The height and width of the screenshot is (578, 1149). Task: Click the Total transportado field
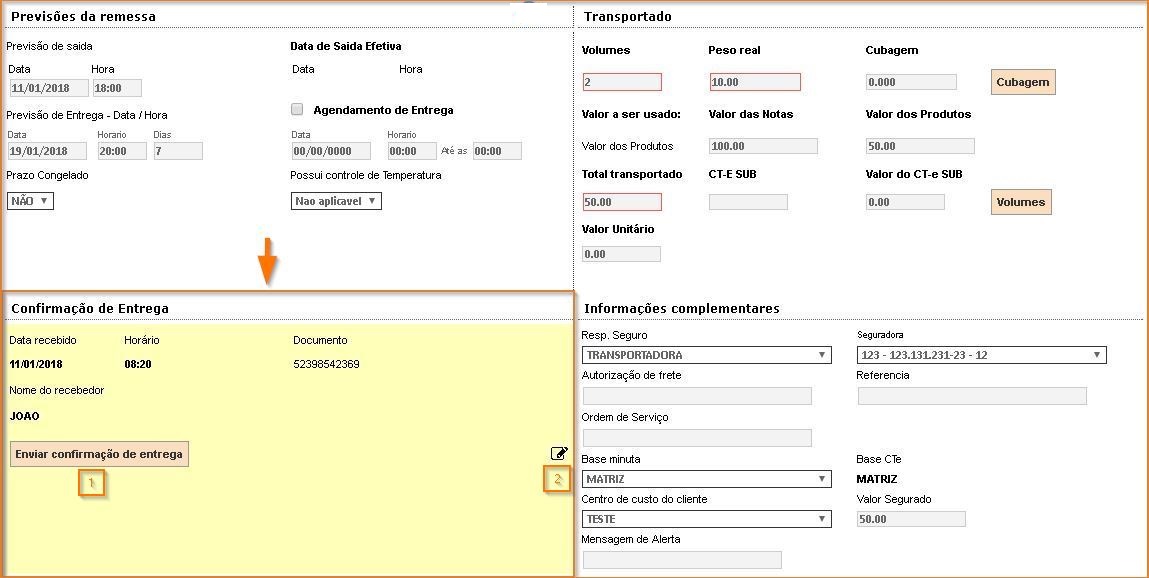pos(622,202)
